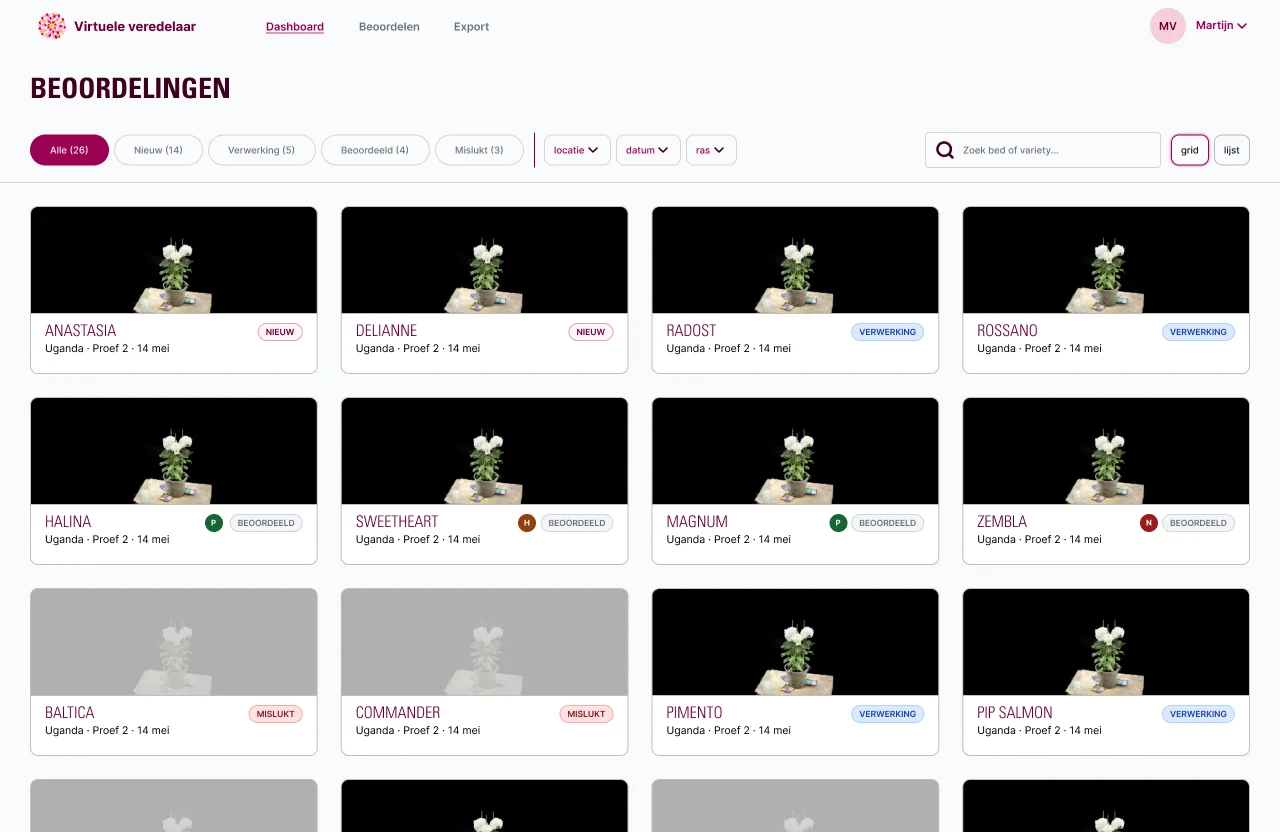This screenshot has width=1280, height=832.
Task: Click the orange H badge on Sweetheart card
Action: point(527,523)
